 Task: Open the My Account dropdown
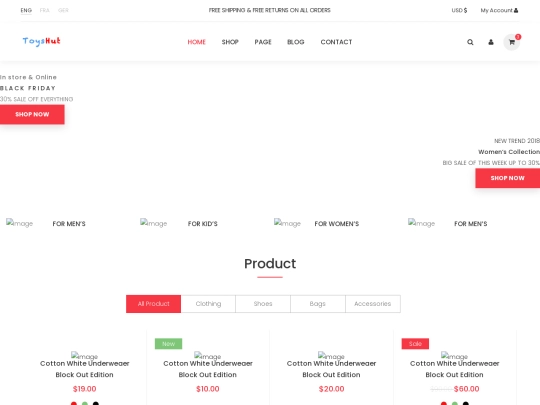[x=499, y=10]
